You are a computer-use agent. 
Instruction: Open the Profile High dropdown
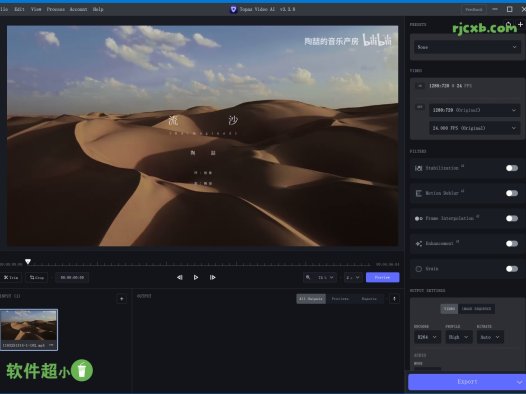pos(459,337)
